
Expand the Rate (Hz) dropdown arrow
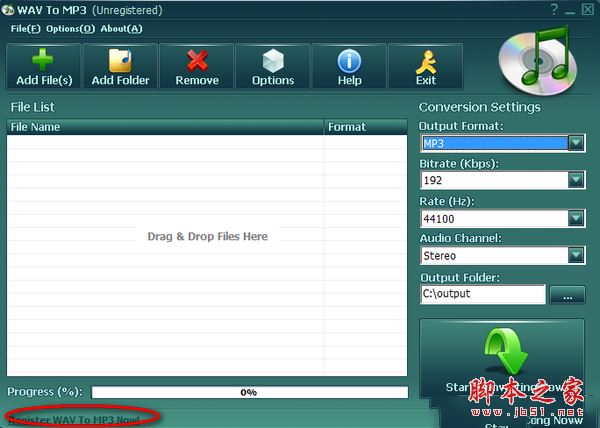point(576,218)
